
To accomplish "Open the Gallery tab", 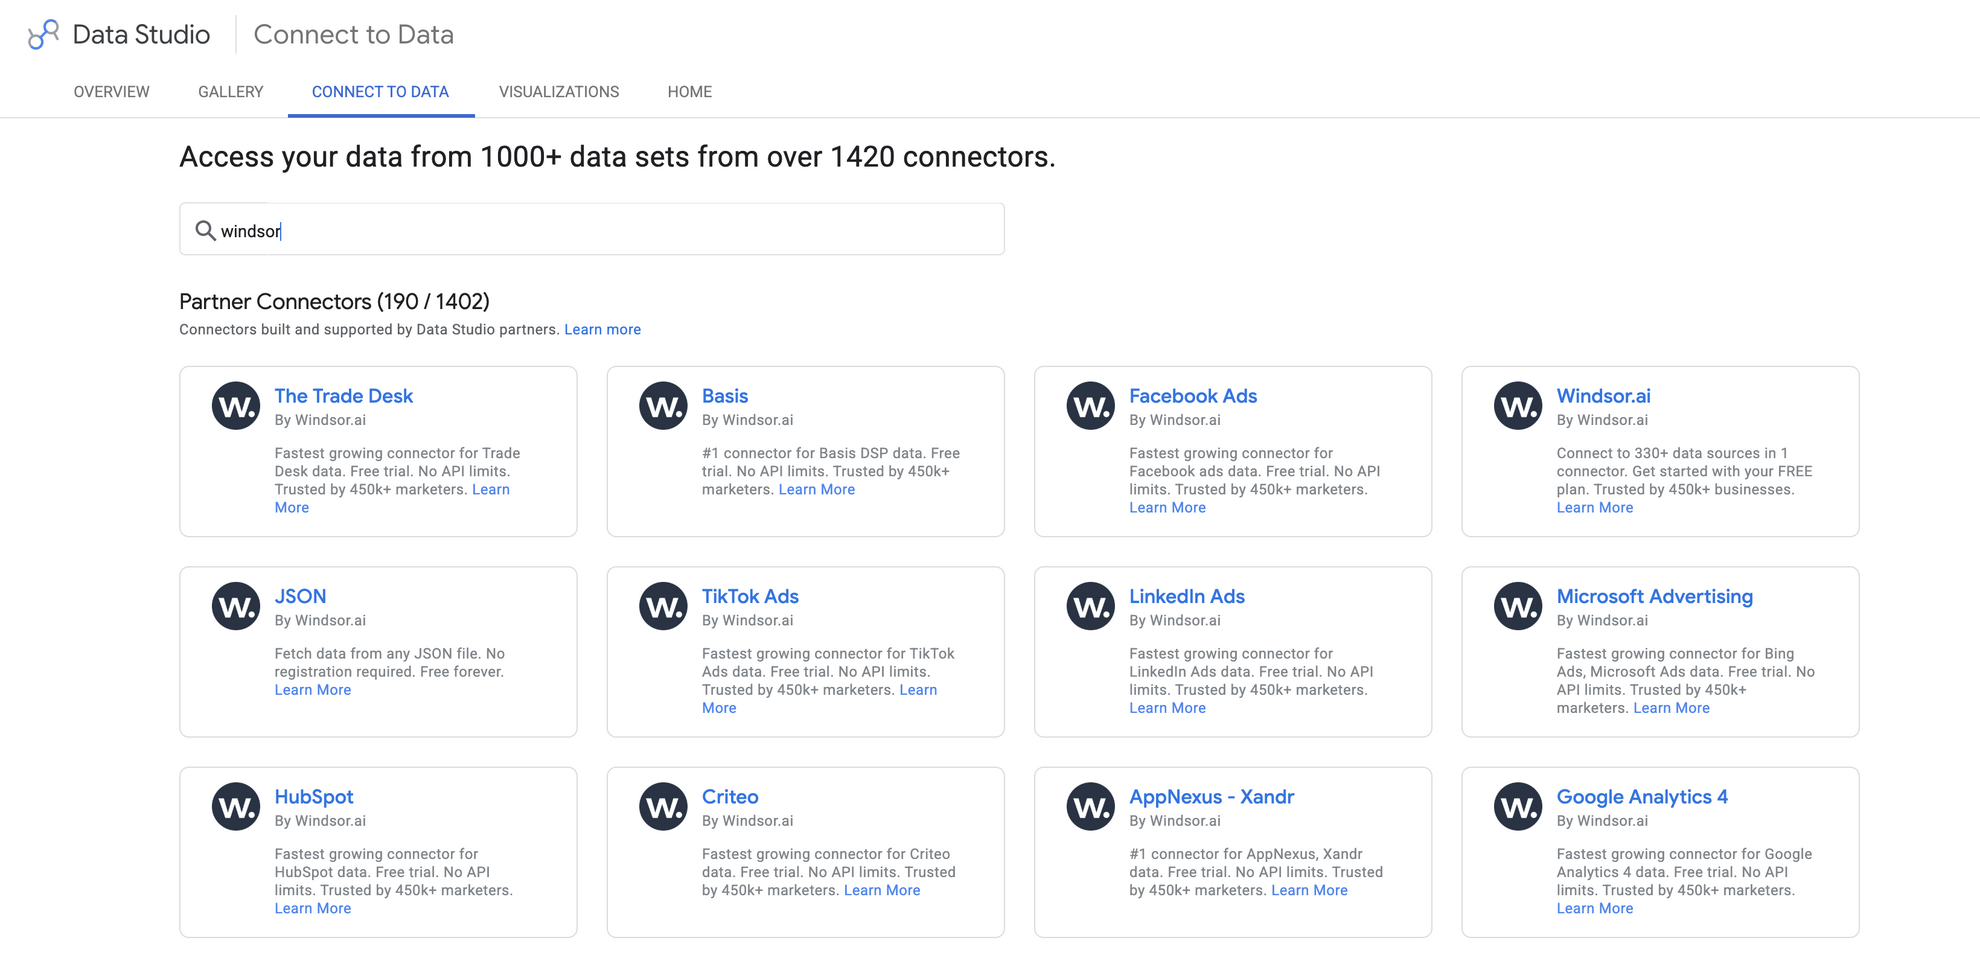I will 231,92.
